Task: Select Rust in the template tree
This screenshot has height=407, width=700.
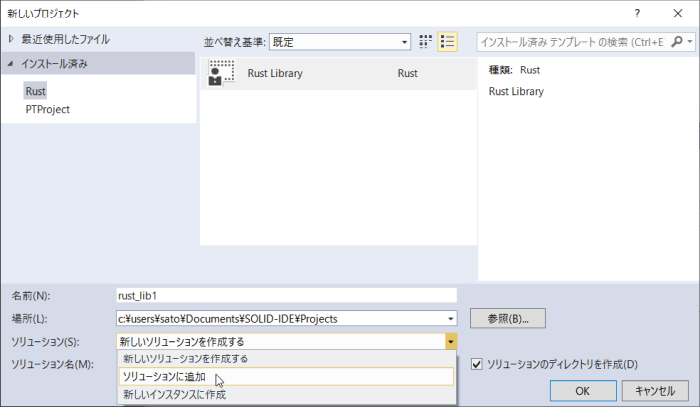Action: coord(36,91)
